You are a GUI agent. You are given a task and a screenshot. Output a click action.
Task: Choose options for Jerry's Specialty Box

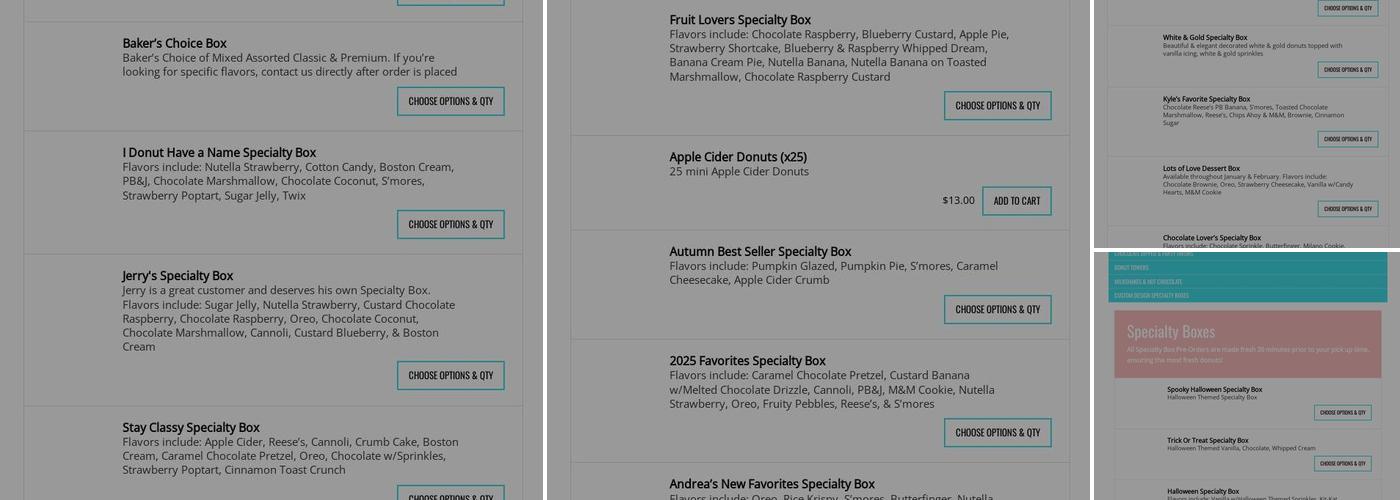click(x=450, y=375)
